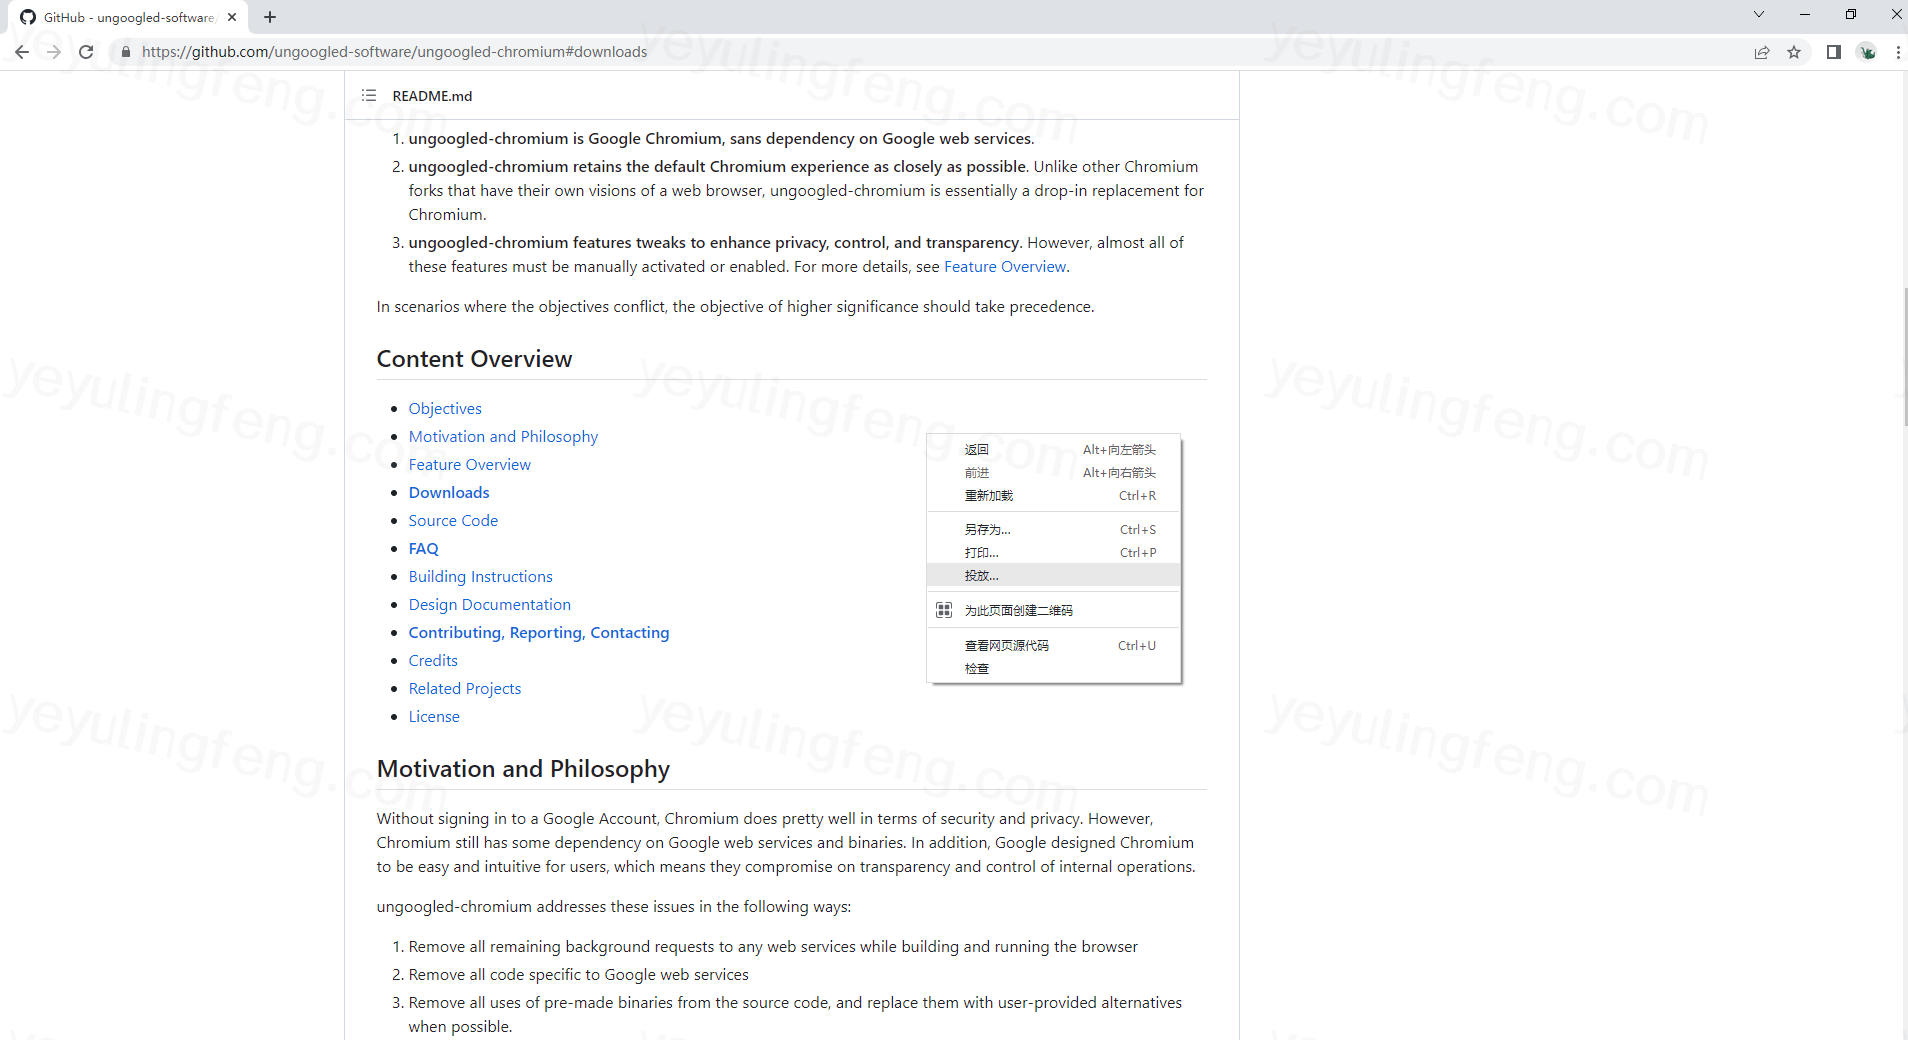The width and height of the screenshot is (1908, 1040).
Task: Open Contributing, Reporting, Contacting link
Action: tap(539, 632)
